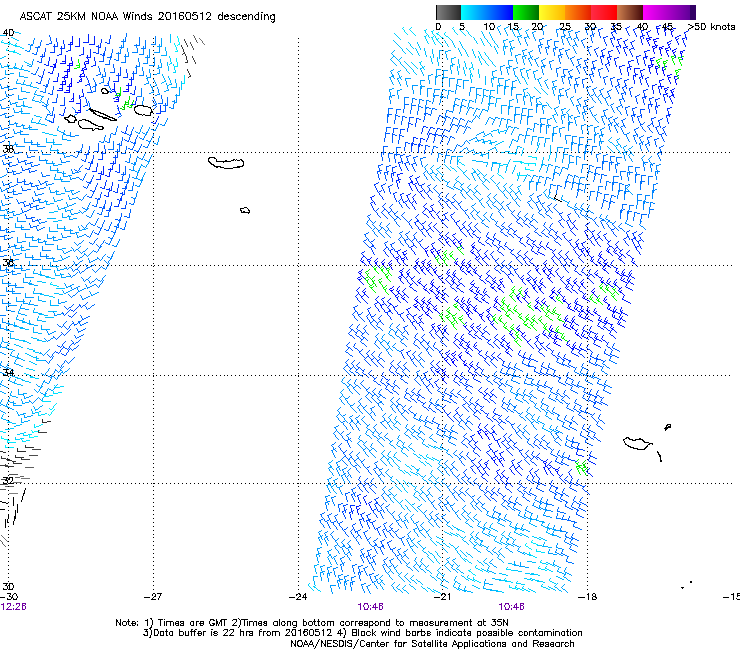Select the orange 25-30 knots color band

pyautogui.click(x=578, y=12)
